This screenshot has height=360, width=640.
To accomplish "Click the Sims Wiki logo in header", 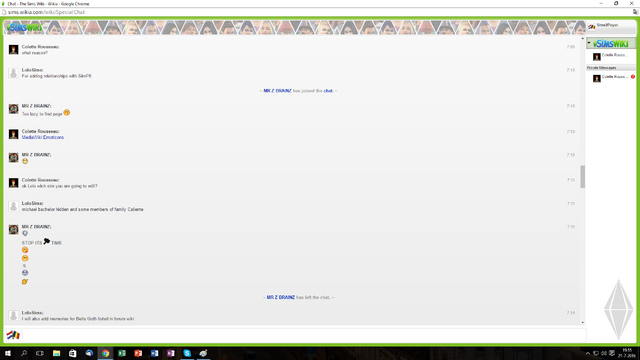I will coord(24,28).
